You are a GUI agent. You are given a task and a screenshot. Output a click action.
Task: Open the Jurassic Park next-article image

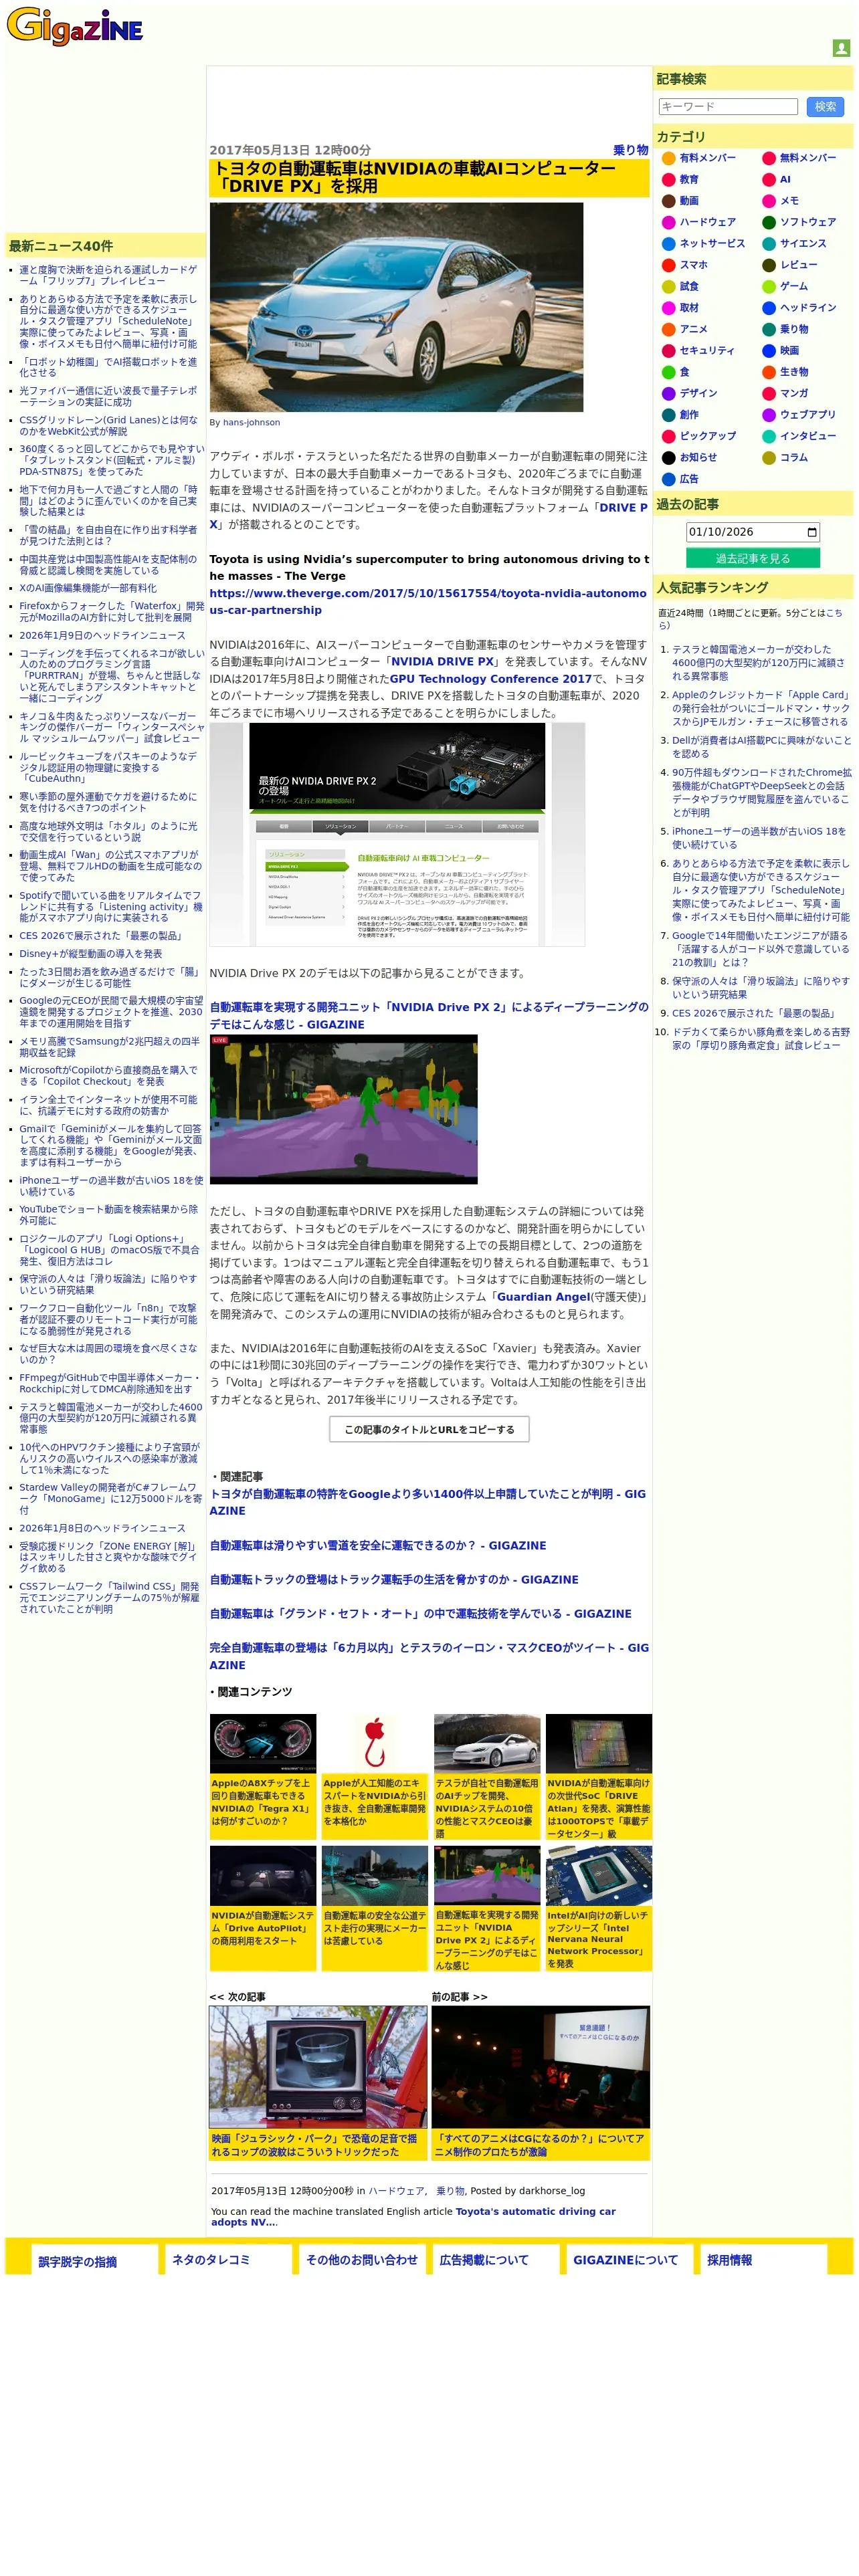(x=318, y=2067)
